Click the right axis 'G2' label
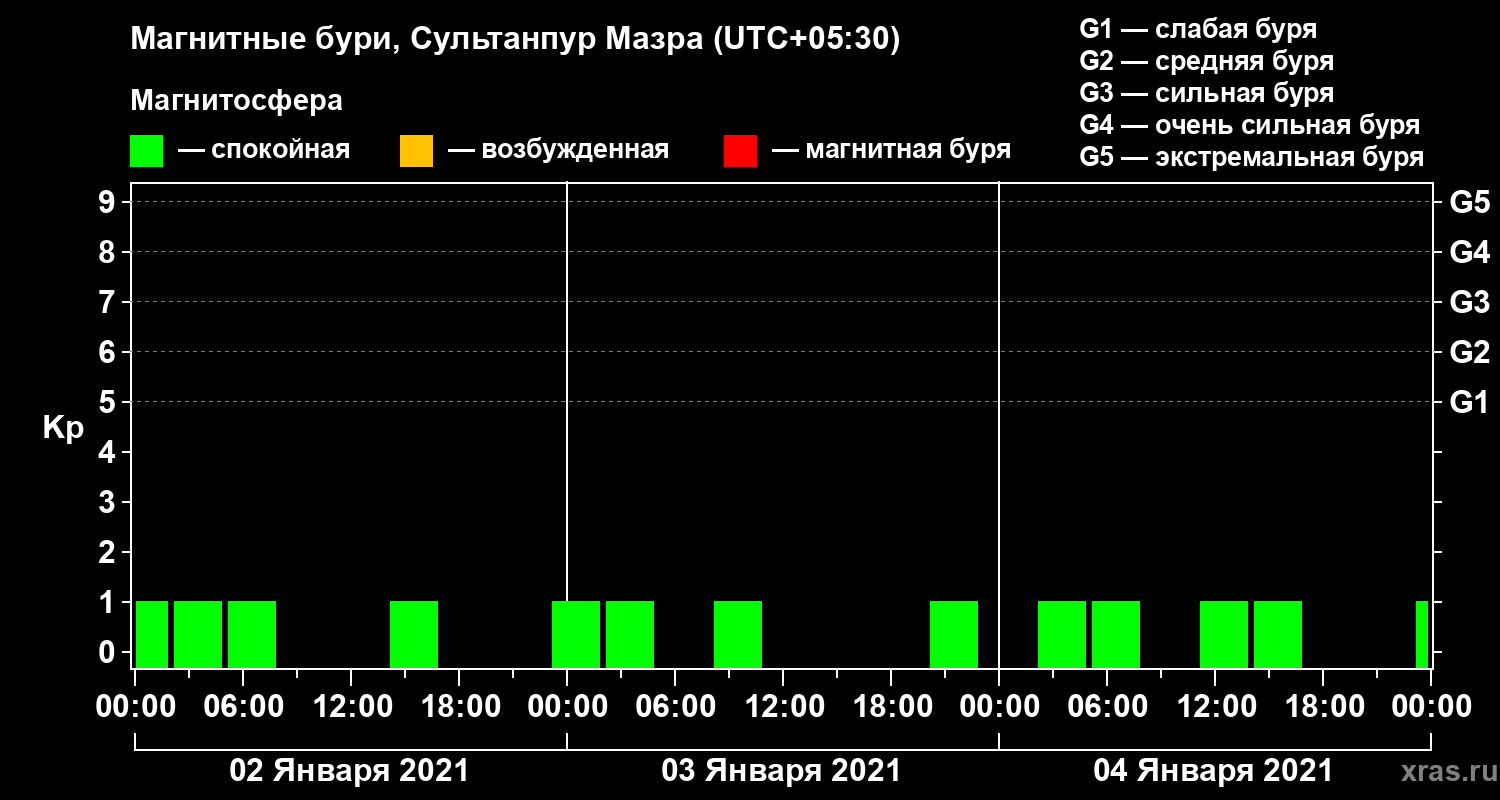This screenshot has width=1500, height=800. (1469, 353)
